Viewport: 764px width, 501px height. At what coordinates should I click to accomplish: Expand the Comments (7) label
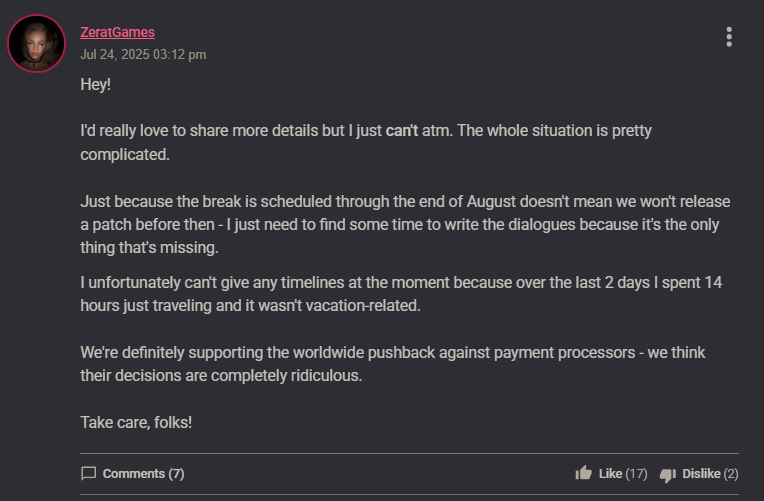pos(143,473)
